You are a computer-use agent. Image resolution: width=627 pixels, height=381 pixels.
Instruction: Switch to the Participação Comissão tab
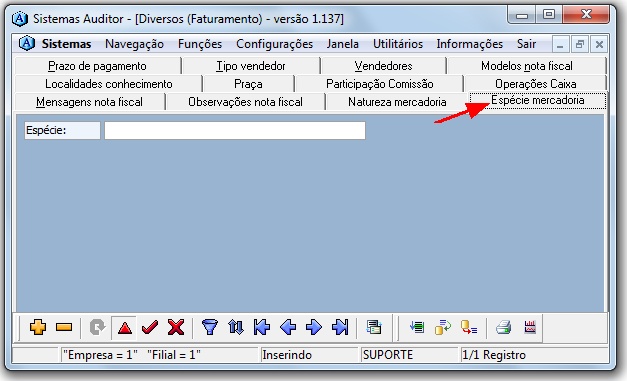379,84
